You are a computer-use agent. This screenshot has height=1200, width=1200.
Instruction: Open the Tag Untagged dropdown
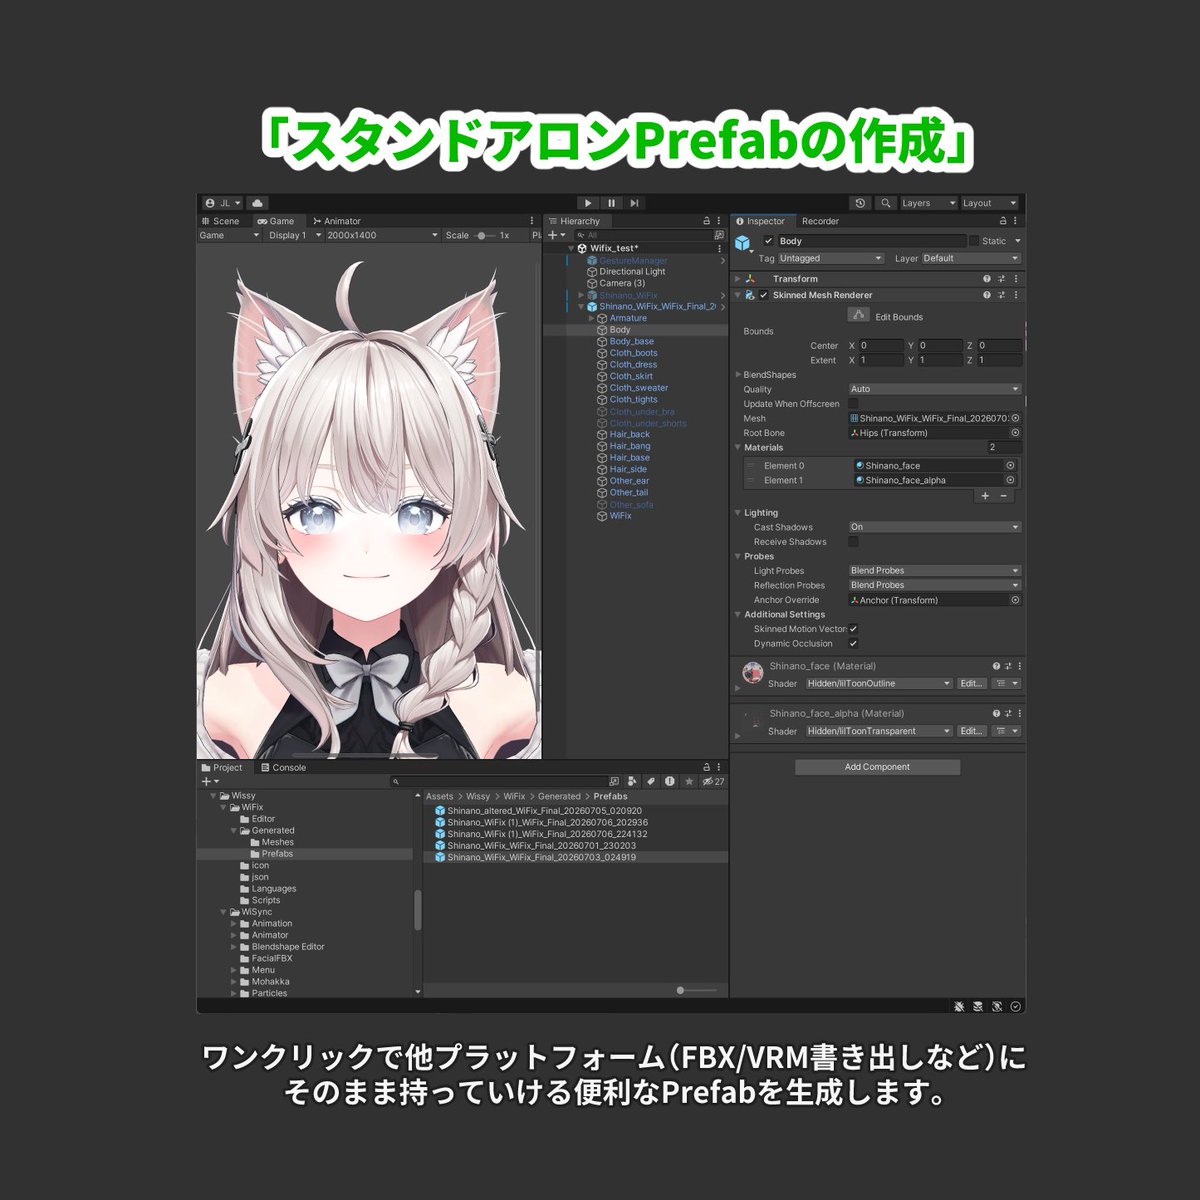[831, 258]
